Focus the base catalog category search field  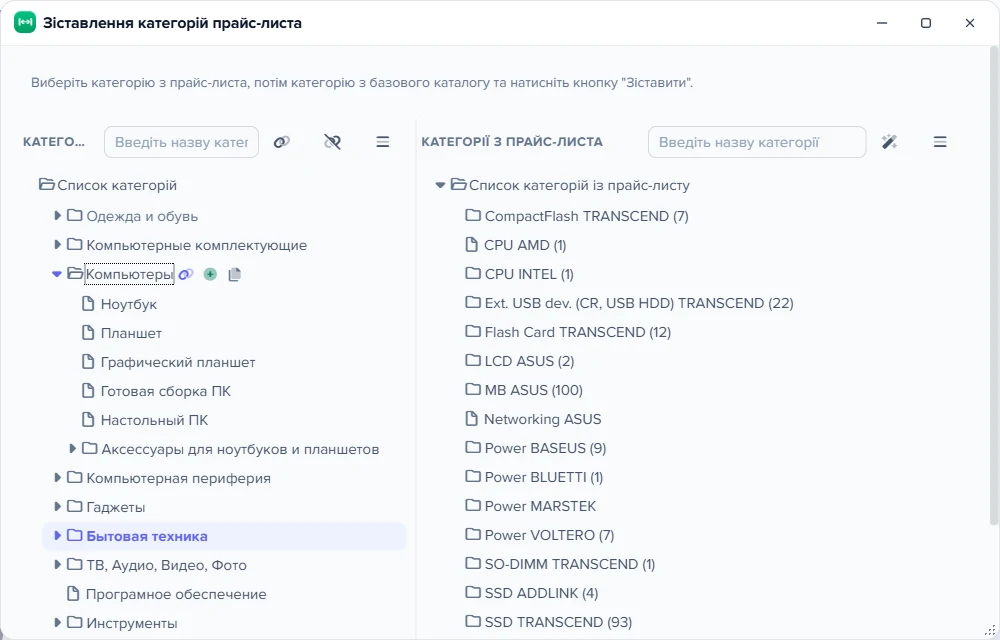[181, 142]
